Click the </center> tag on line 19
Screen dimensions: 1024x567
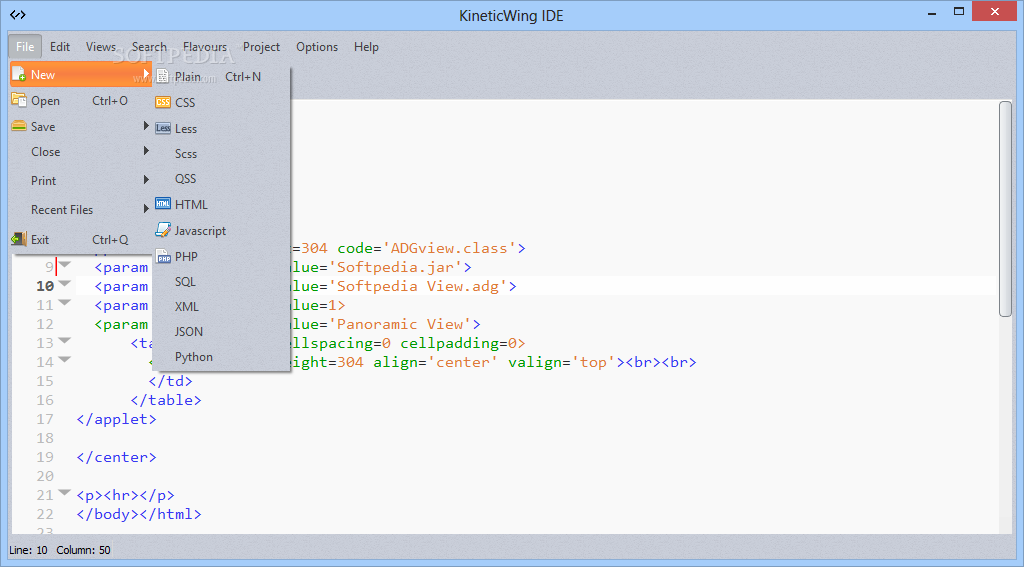pos(116,457)
